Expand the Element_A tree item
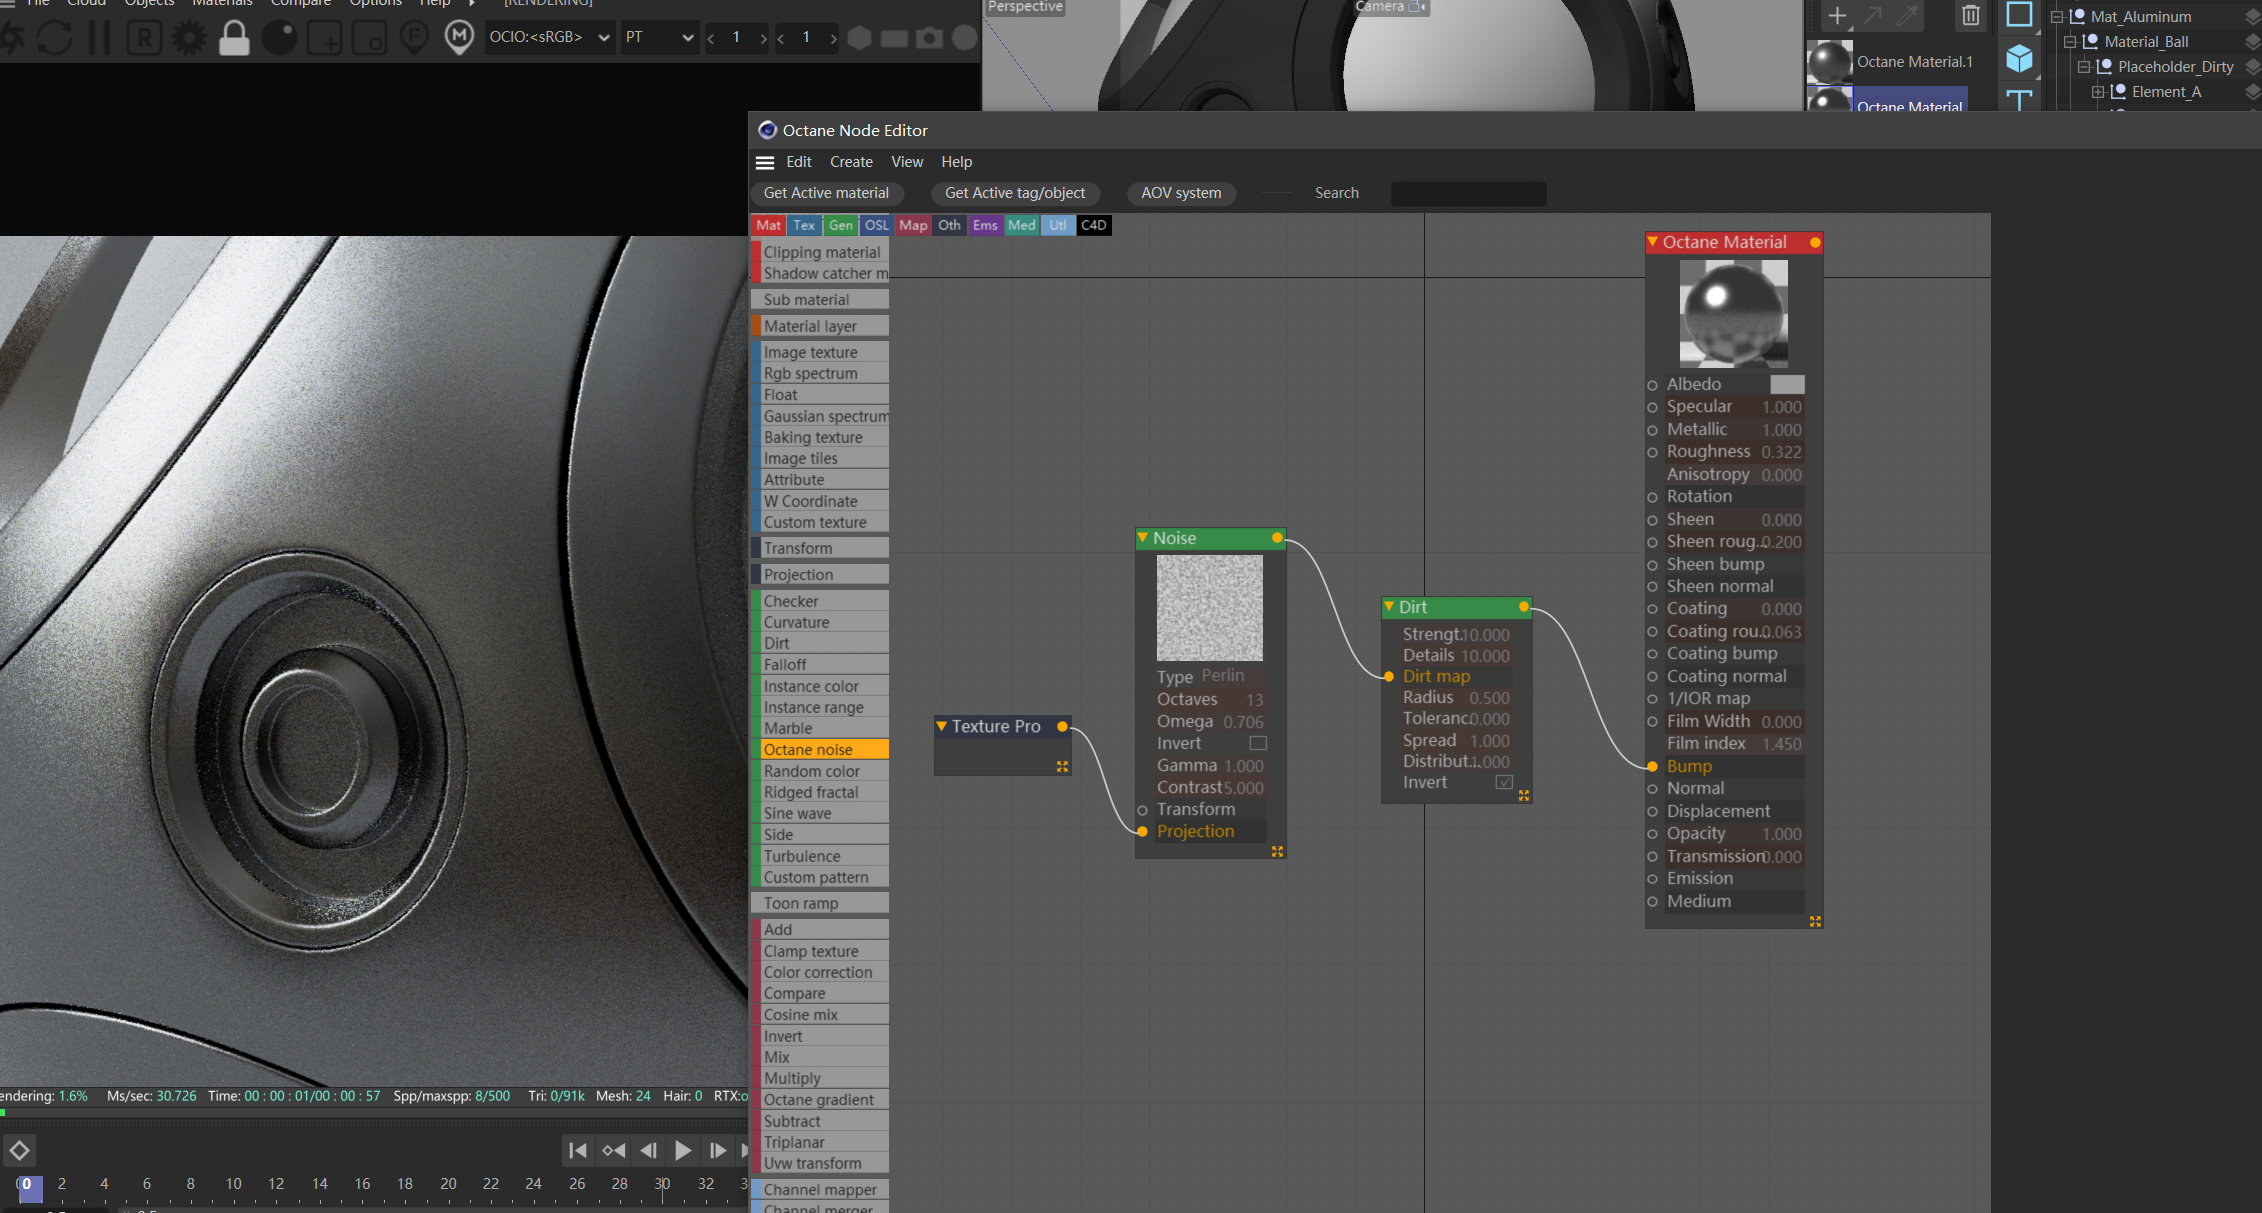Viewport: 2262px width, 1213px height. click(2098, 92)
